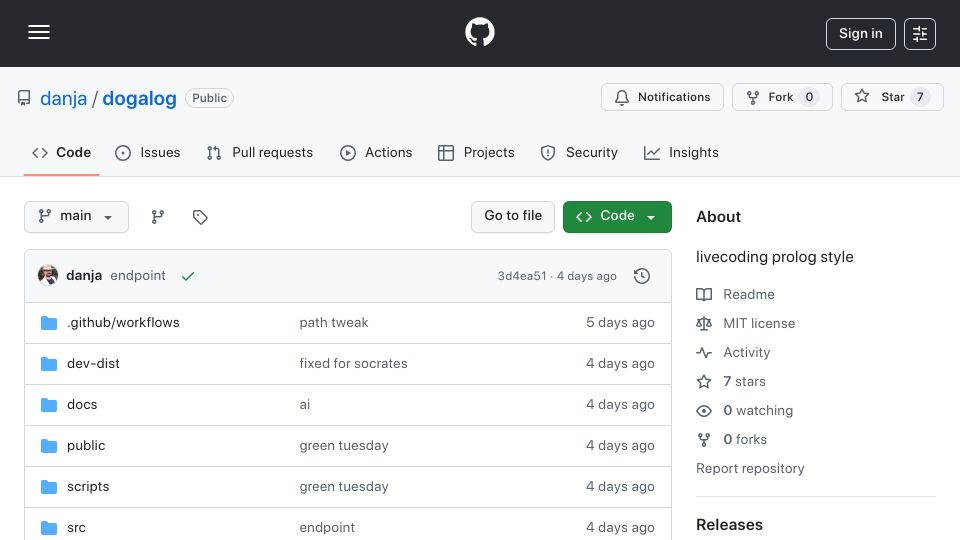Open appearance settings sliders icon
Image resolution: width=960 pixels, height=540 pixels.
[x=920, y=34]
